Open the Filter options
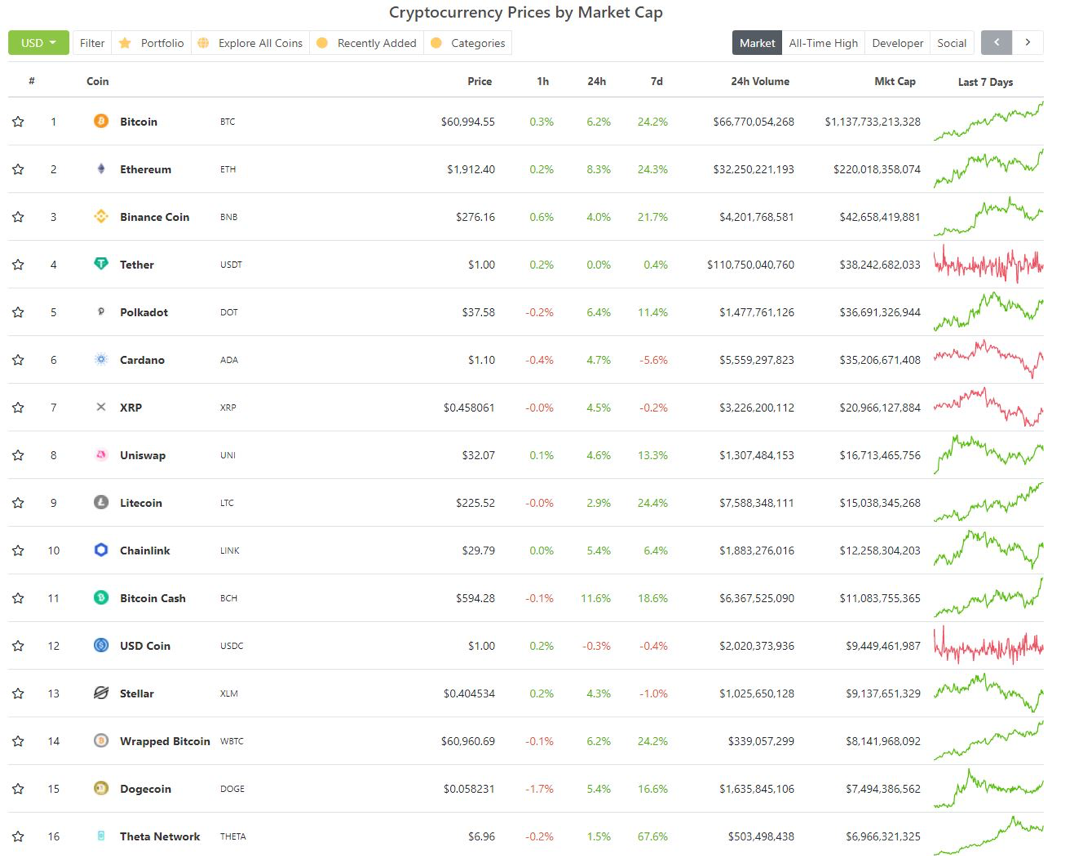 point(92,43)
